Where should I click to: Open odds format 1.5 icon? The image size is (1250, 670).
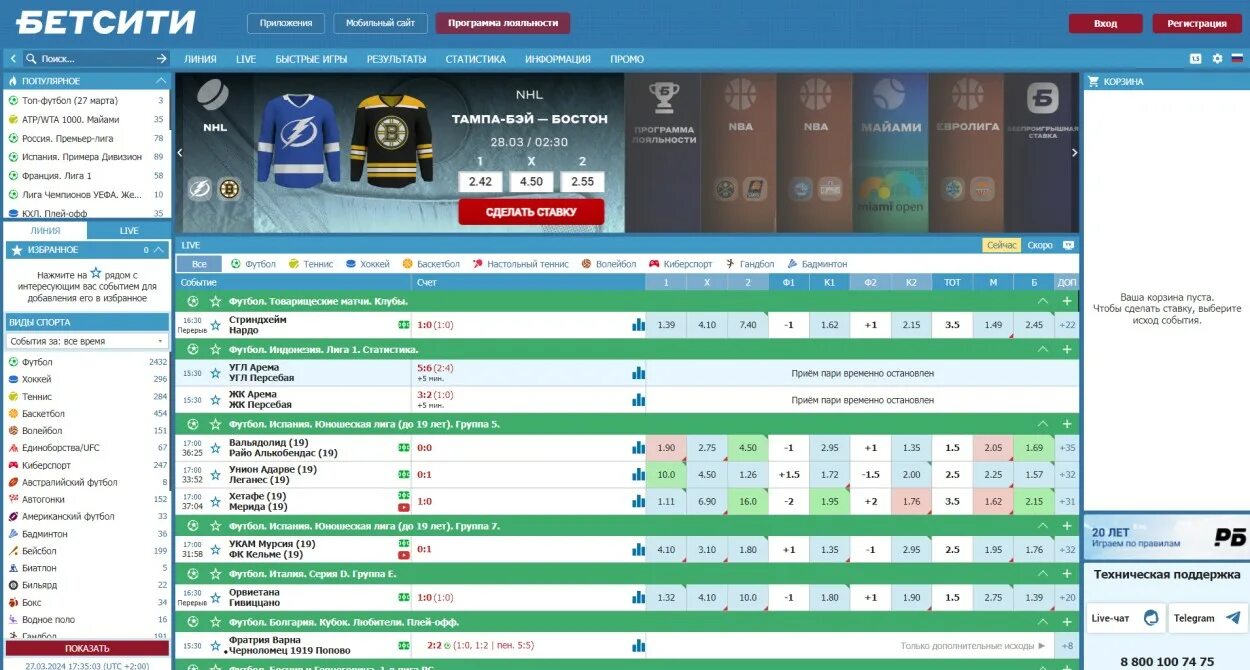pyautogui.click(x=1195, y=59)
